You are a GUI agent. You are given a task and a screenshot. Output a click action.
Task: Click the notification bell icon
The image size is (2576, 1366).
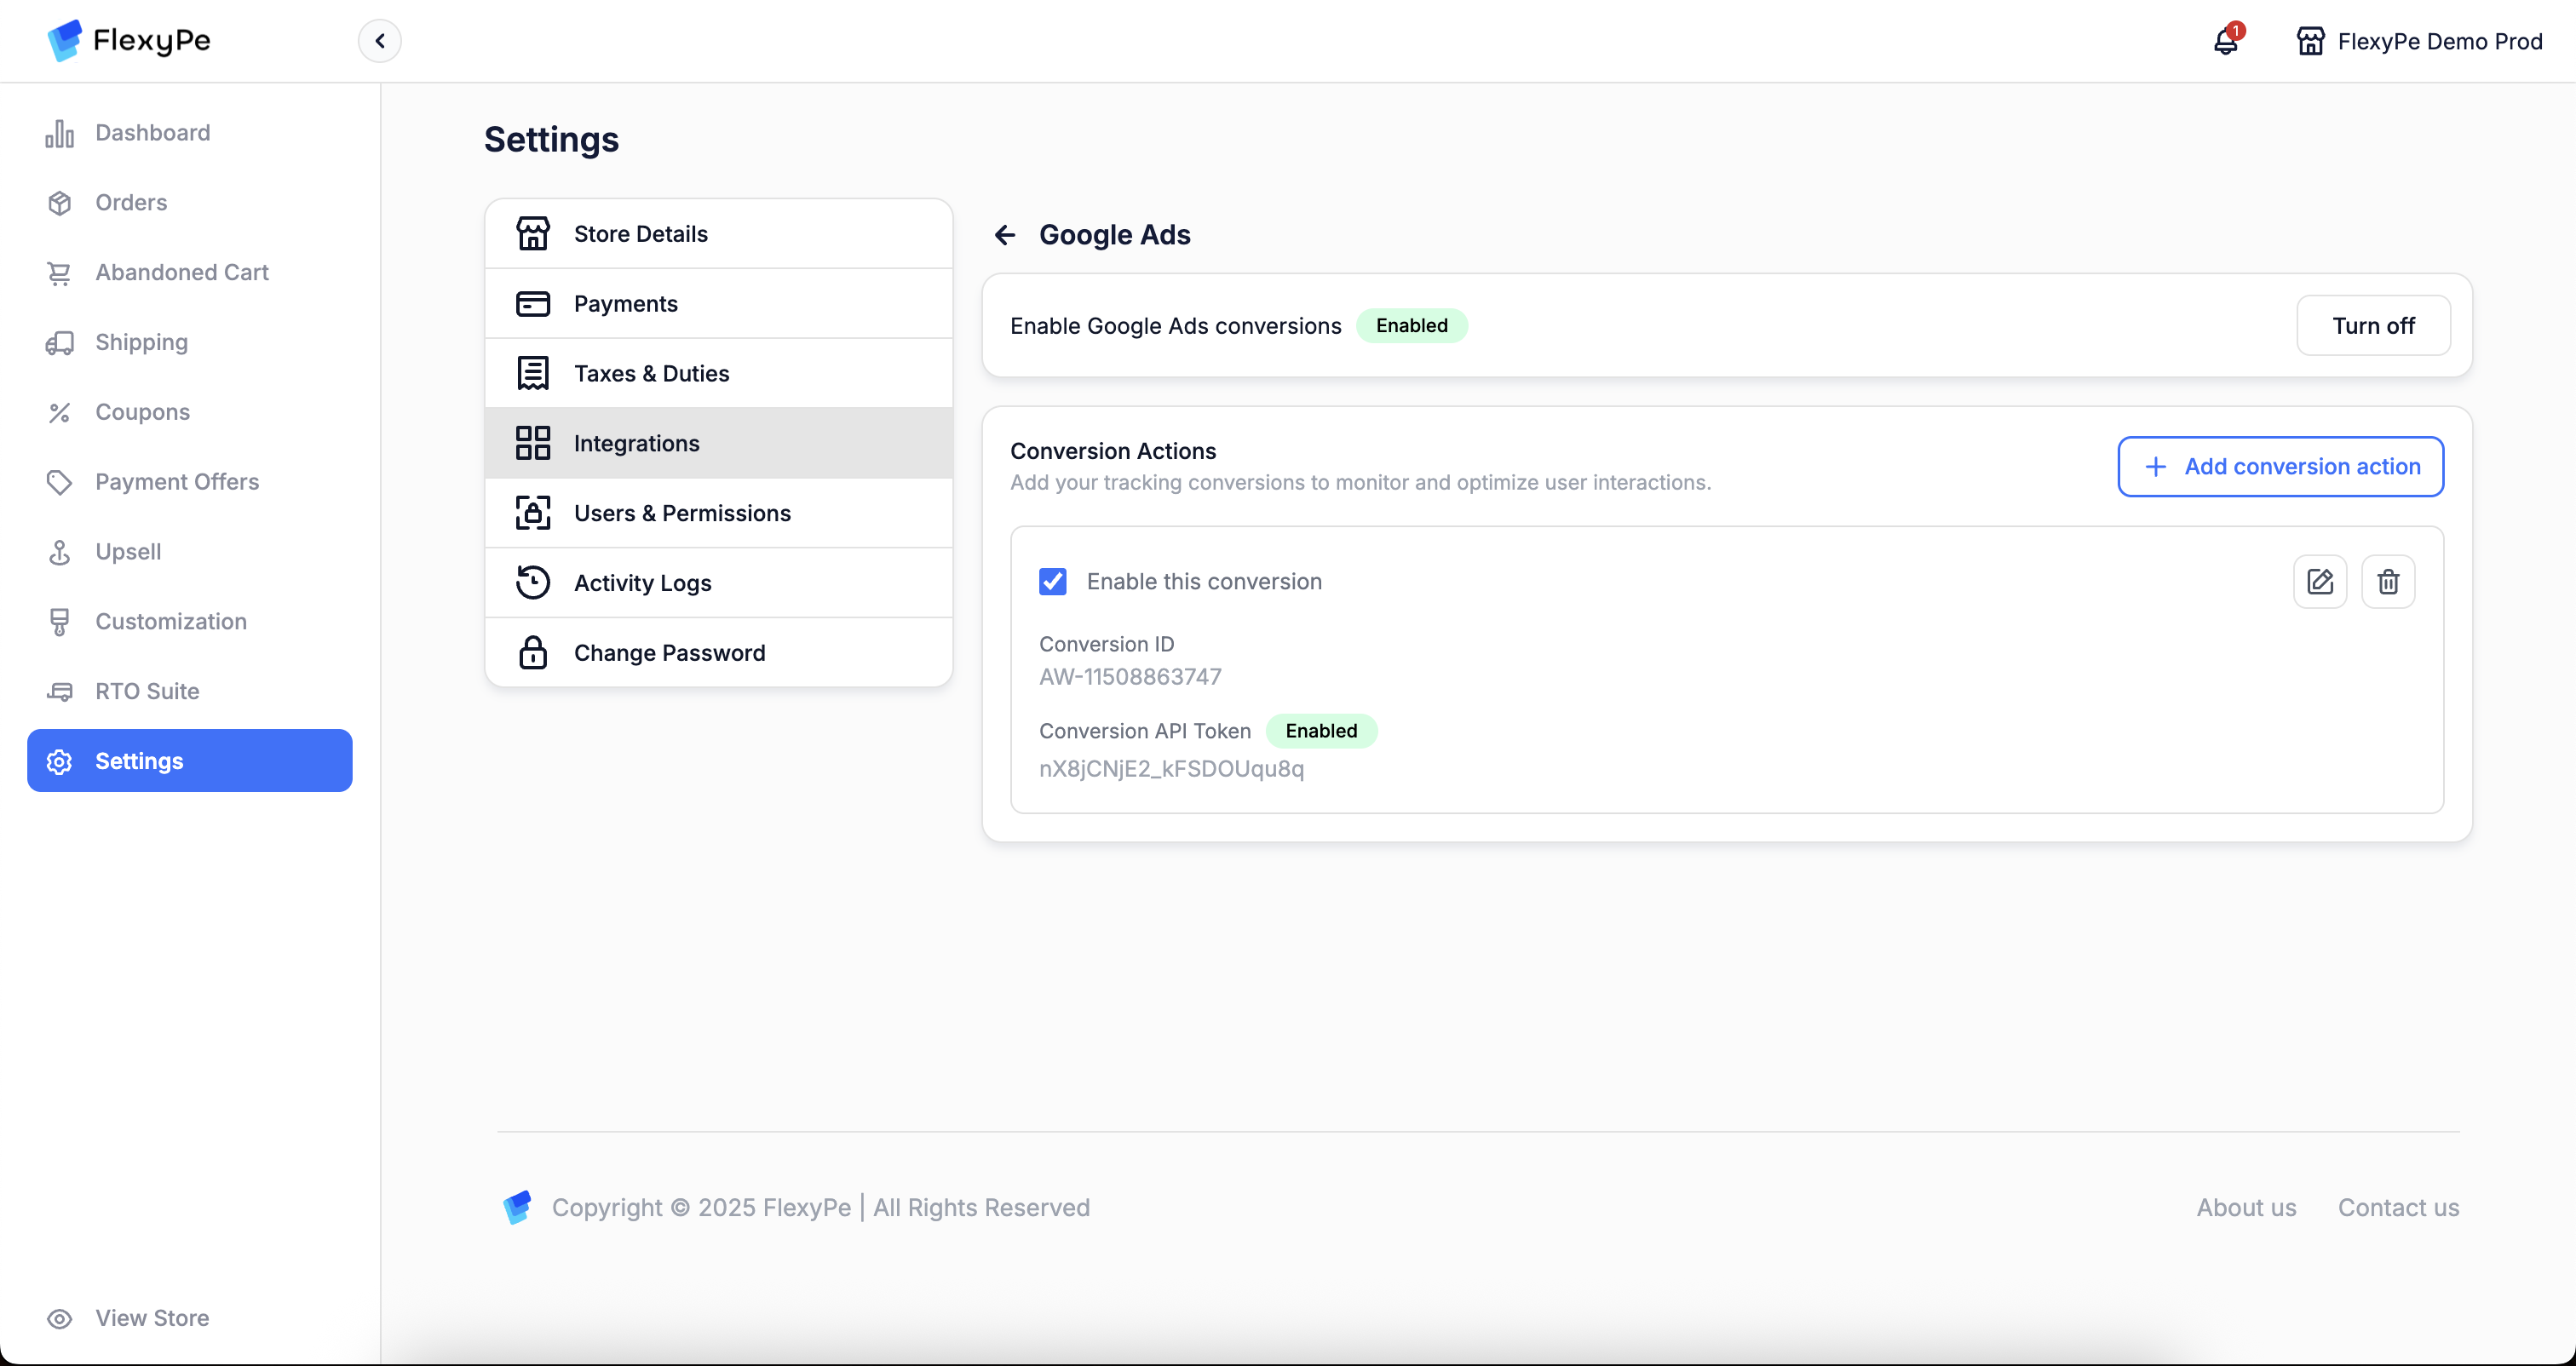pos(2226,41)
